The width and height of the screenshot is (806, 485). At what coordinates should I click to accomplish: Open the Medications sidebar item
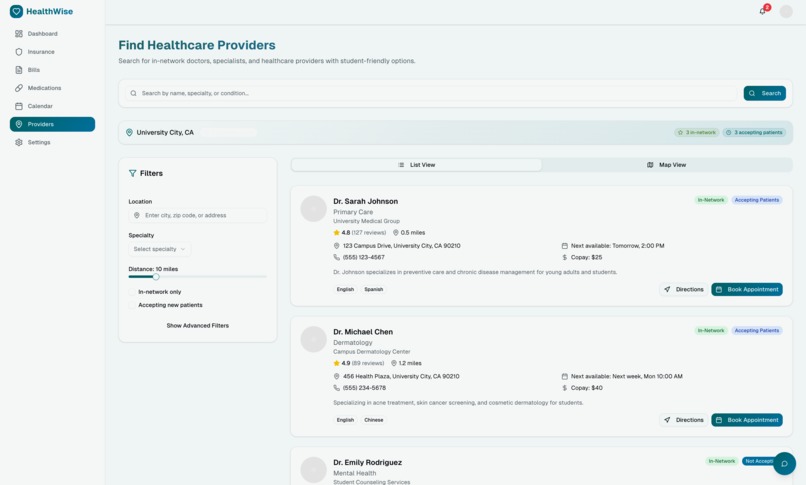(x=52, y=88)
